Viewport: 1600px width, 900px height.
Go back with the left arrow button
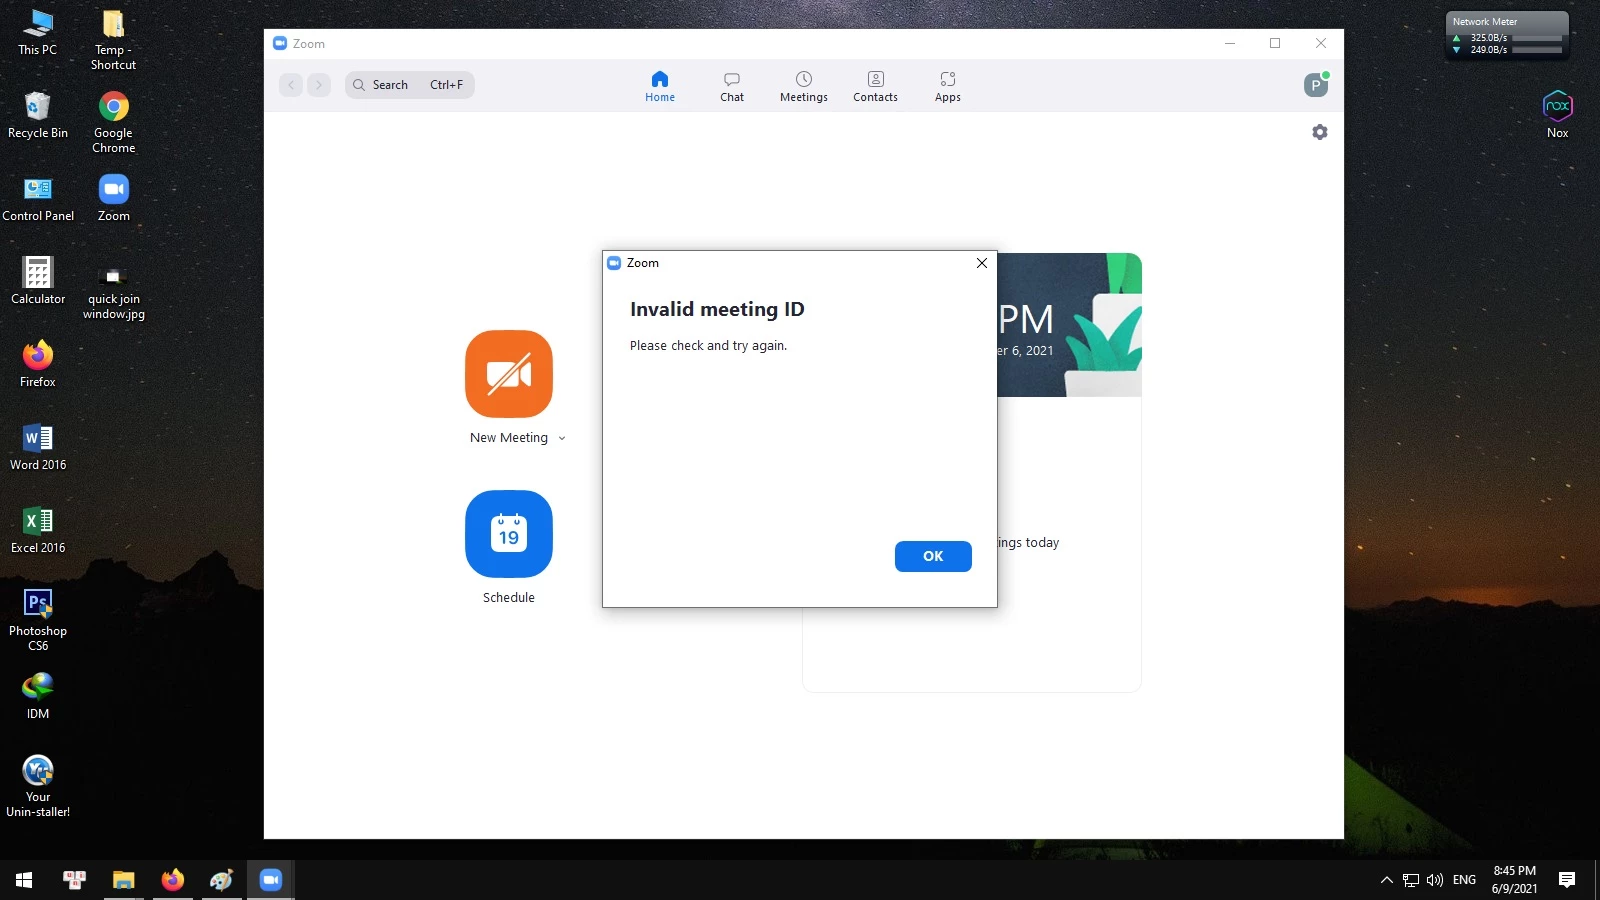291,85
